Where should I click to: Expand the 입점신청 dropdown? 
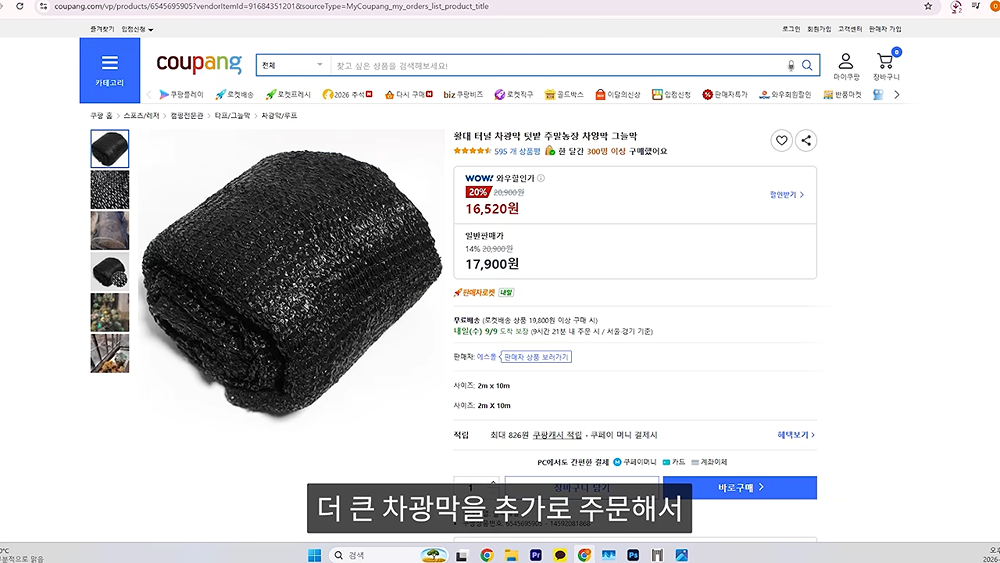137,29
